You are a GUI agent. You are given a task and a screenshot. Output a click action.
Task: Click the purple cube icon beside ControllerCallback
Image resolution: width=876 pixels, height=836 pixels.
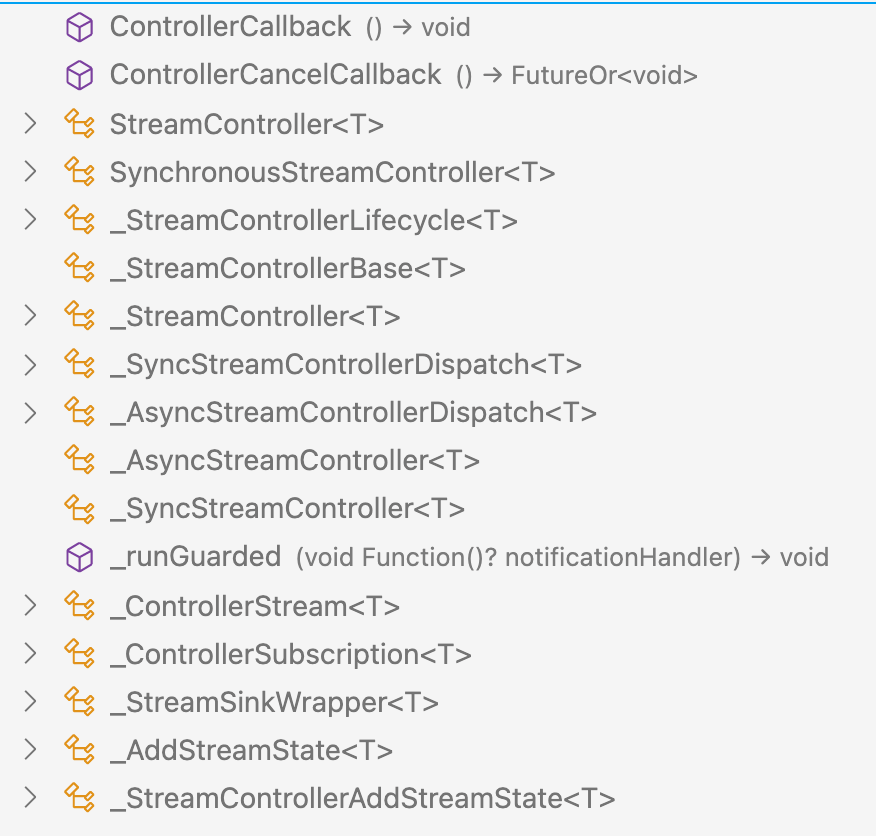pyautogui.click(x=79, y=27)
